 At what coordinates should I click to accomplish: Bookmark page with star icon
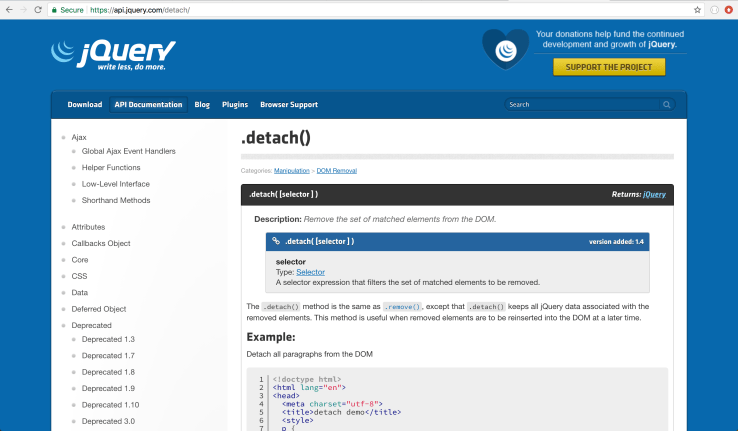pos(696,9)
